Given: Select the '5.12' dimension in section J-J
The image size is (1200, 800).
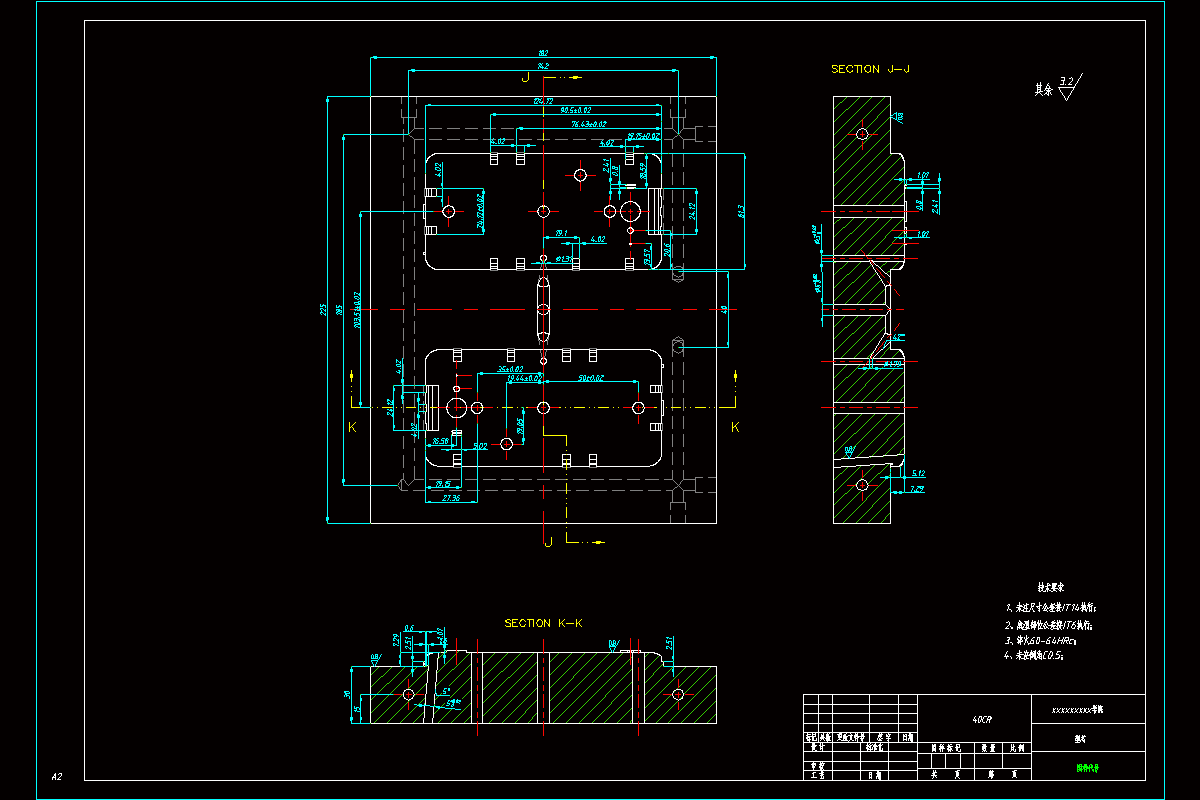Looking at the screenshot, I should [x=919, y=473].
